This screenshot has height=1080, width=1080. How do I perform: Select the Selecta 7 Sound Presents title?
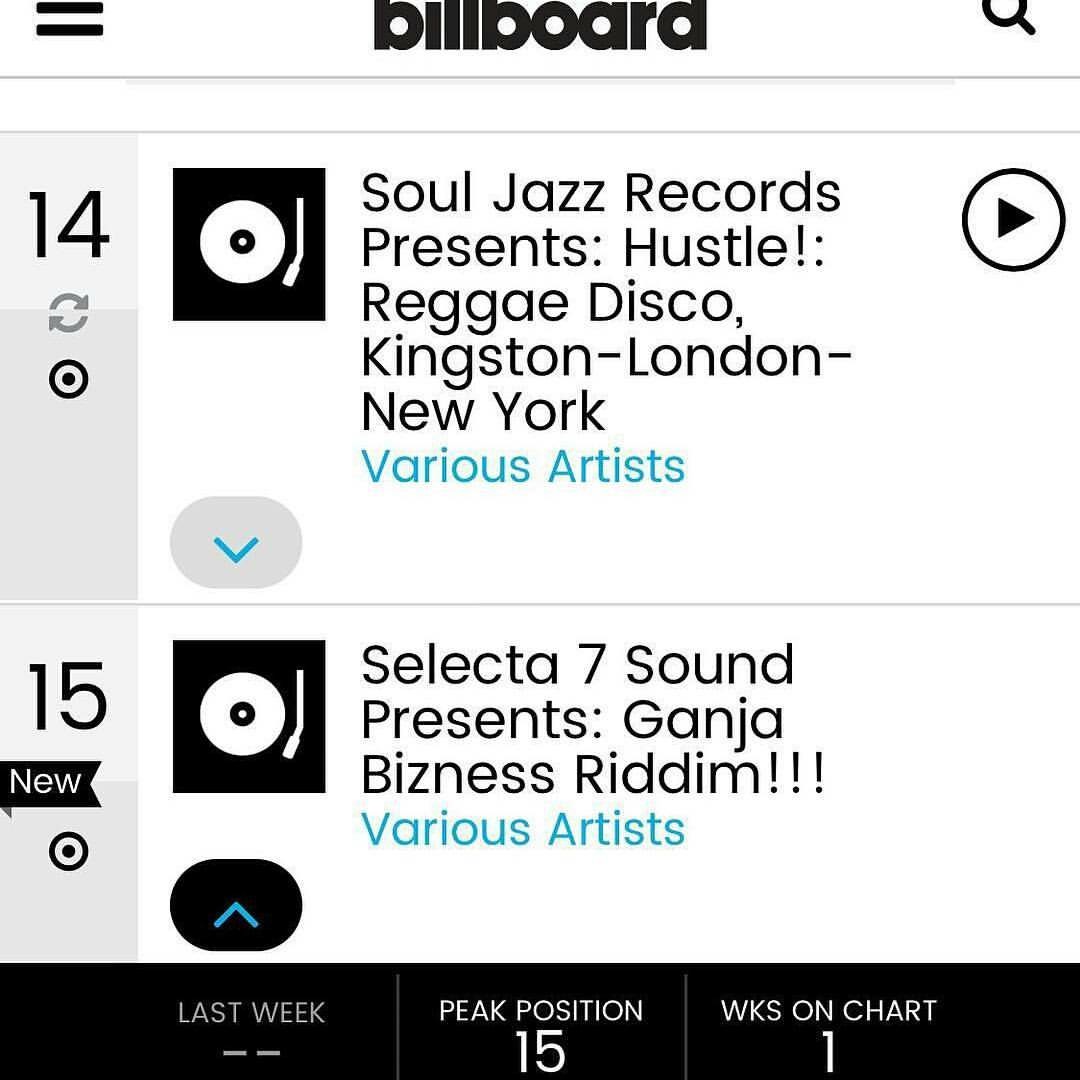592,719
